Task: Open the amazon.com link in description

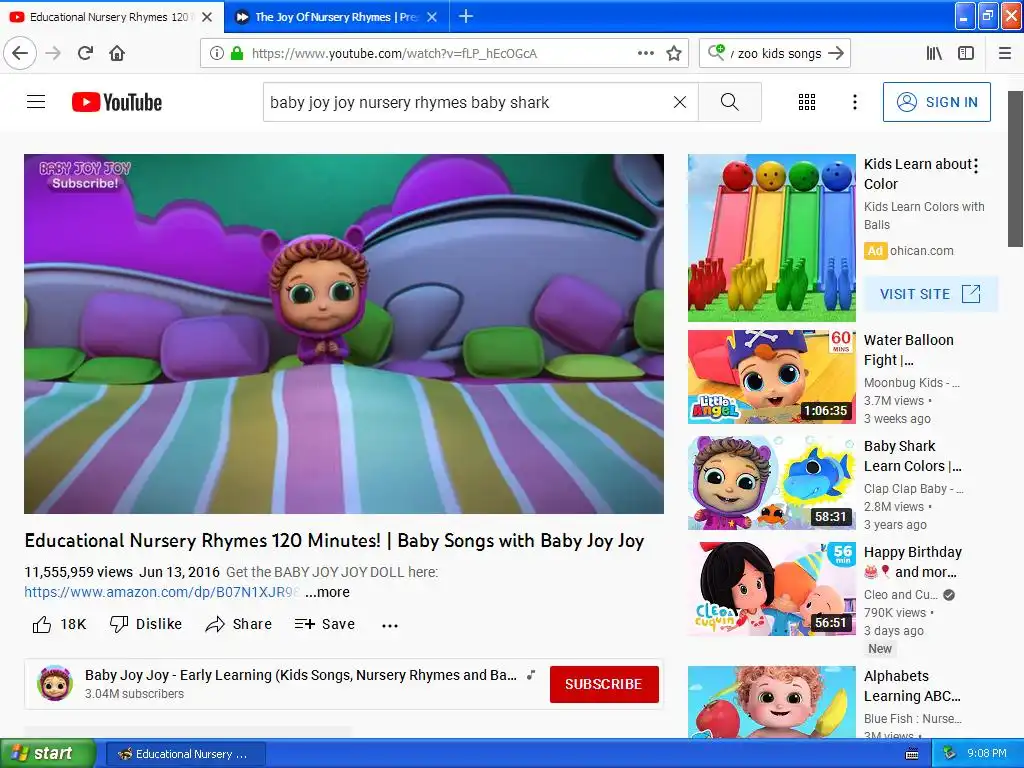Action: point(162,592)
